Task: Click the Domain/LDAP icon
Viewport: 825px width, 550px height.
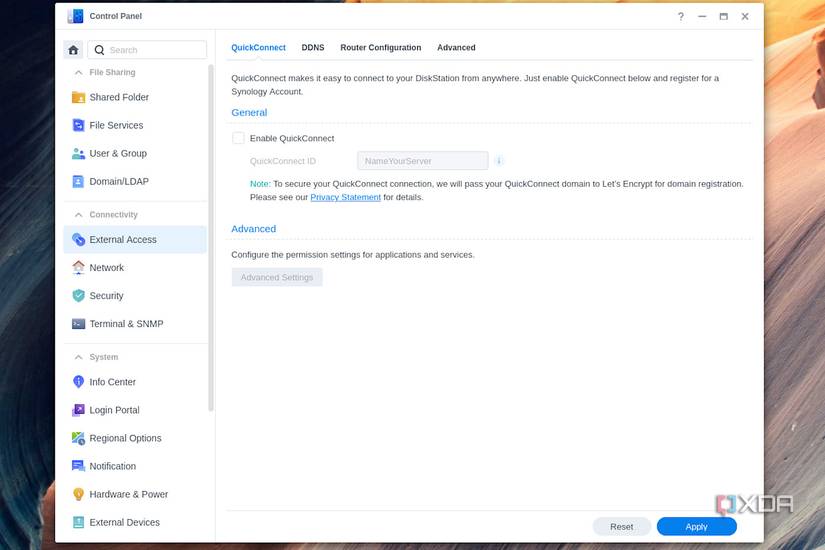Action: [78, 182]
